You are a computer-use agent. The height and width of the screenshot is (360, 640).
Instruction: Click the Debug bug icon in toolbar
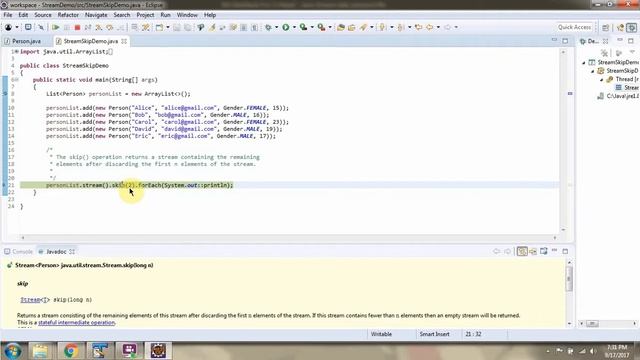point(268,27)
